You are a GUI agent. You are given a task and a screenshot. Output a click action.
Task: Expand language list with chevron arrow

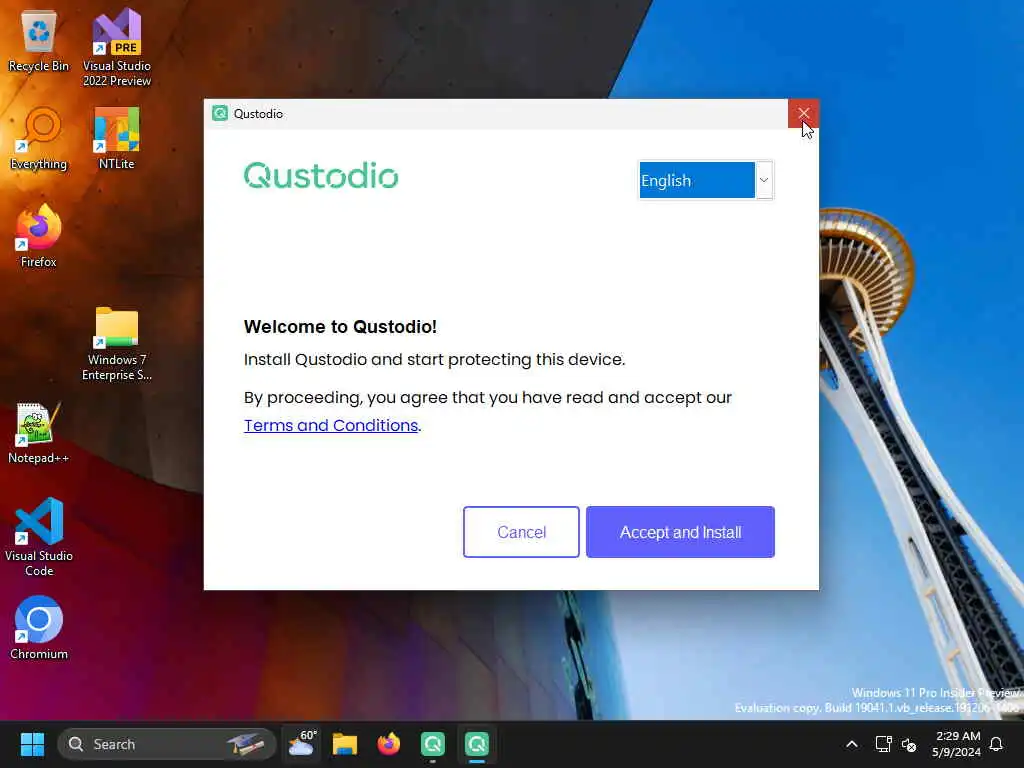pos(763,180)
